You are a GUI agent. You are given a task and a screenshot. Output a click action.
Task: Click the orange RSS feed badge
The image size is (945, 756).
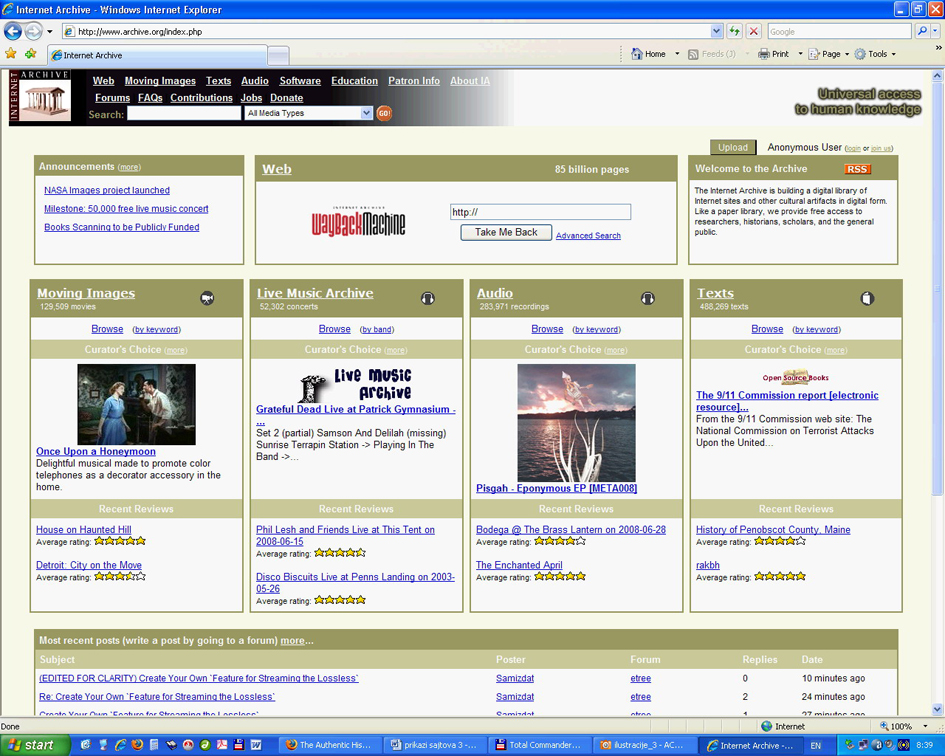point(857,169)
